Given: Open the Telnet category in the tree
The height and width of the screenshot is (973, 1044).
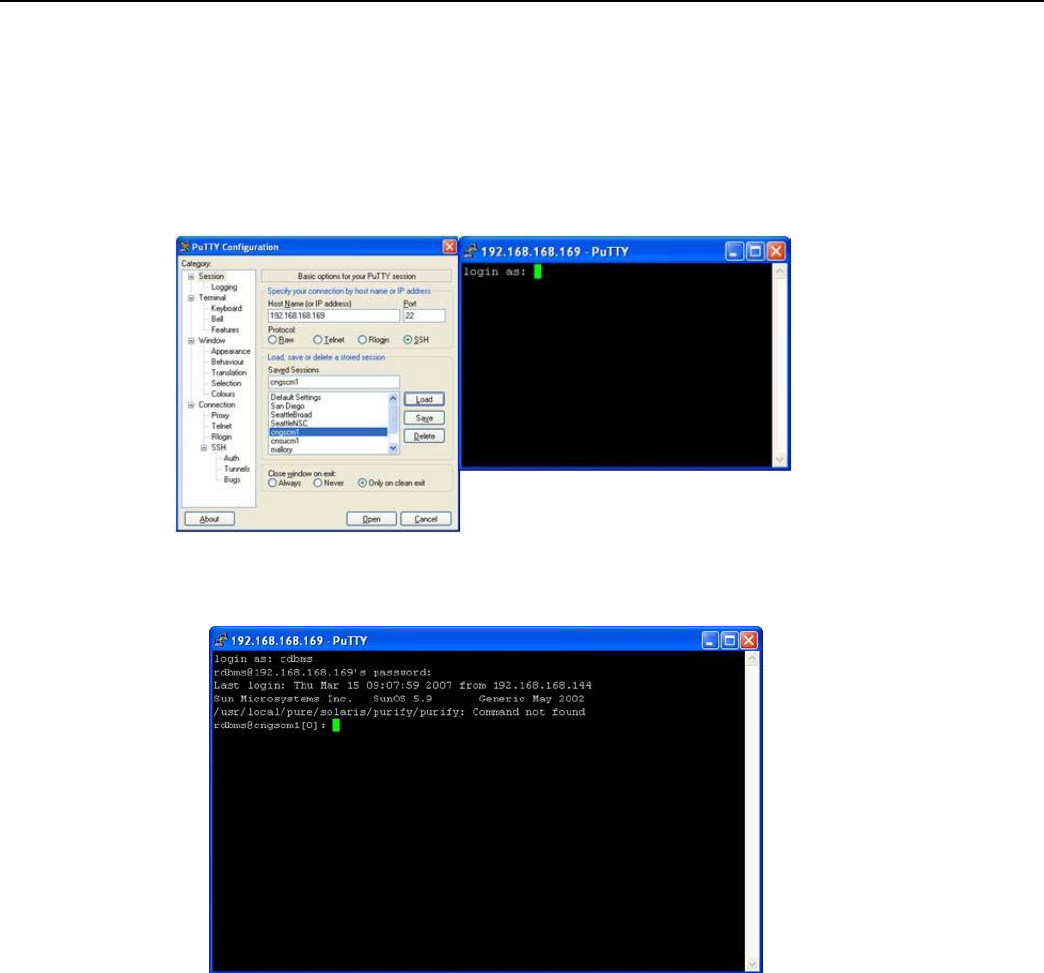Looking at the screenshot, I should 222,426.
